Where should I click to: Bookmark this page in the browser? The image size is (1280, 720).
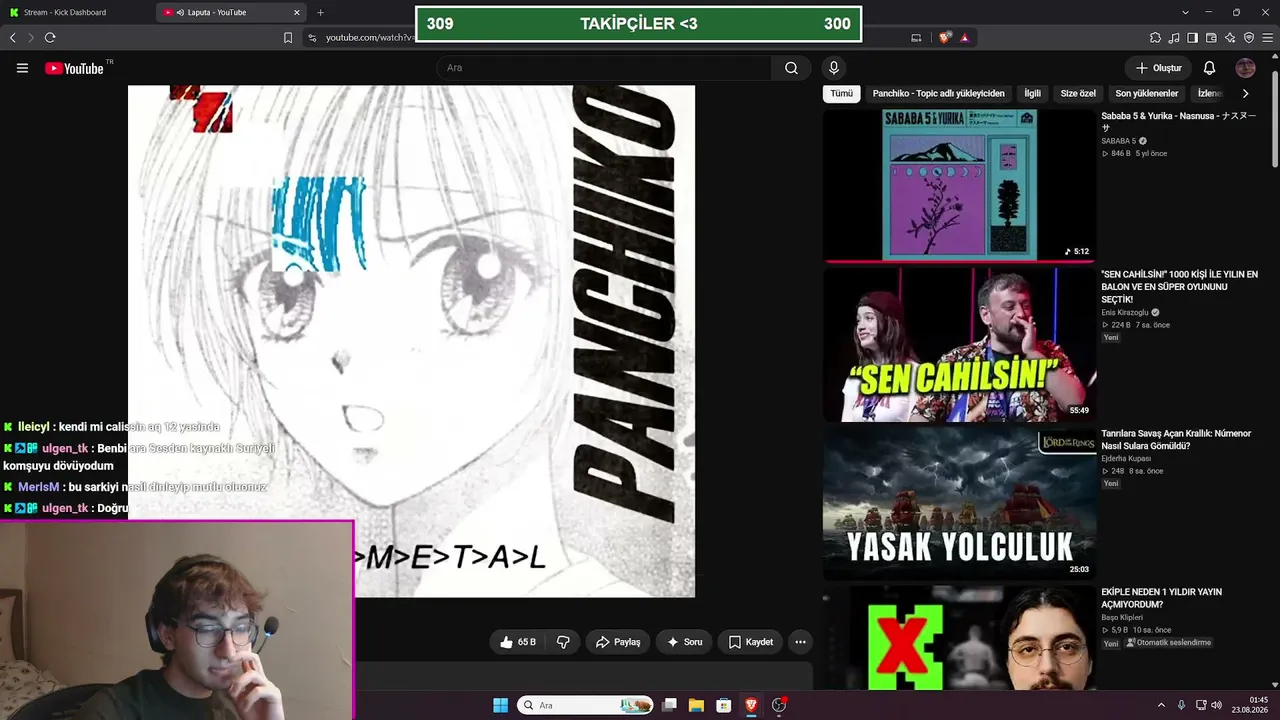288,38
